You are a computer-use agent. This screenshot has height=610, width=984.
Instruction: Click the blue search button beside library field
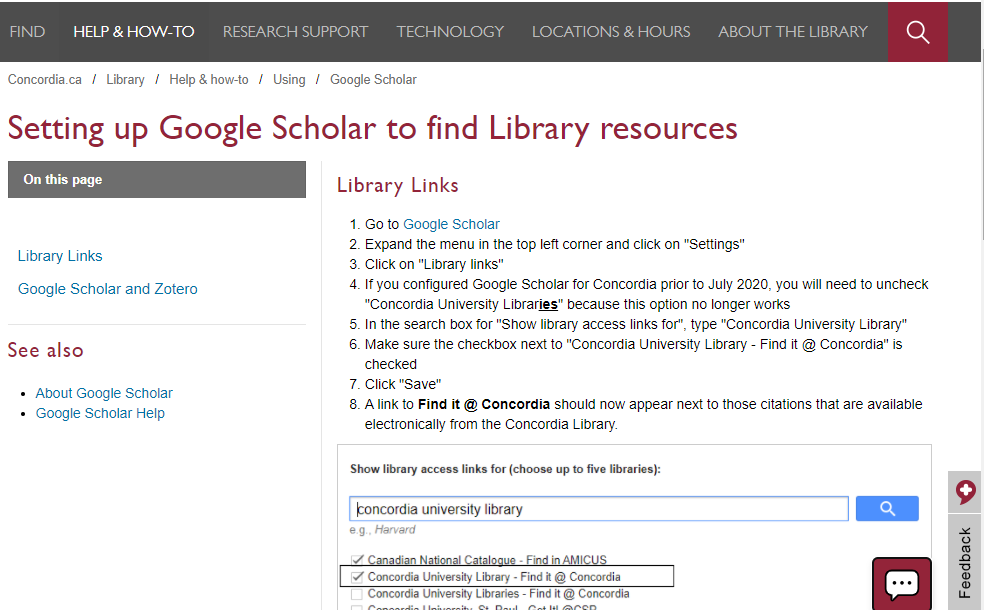tap(887, 508)
